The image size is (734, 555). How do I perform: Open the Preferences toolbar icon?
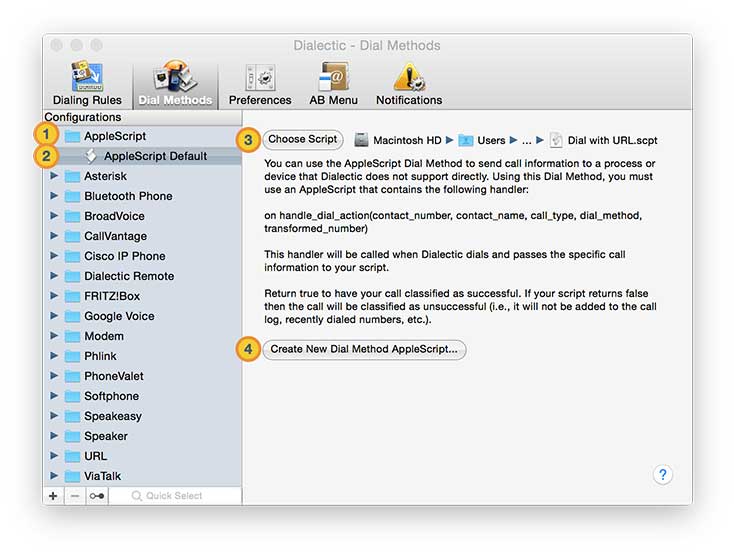(x=260, y=77)
